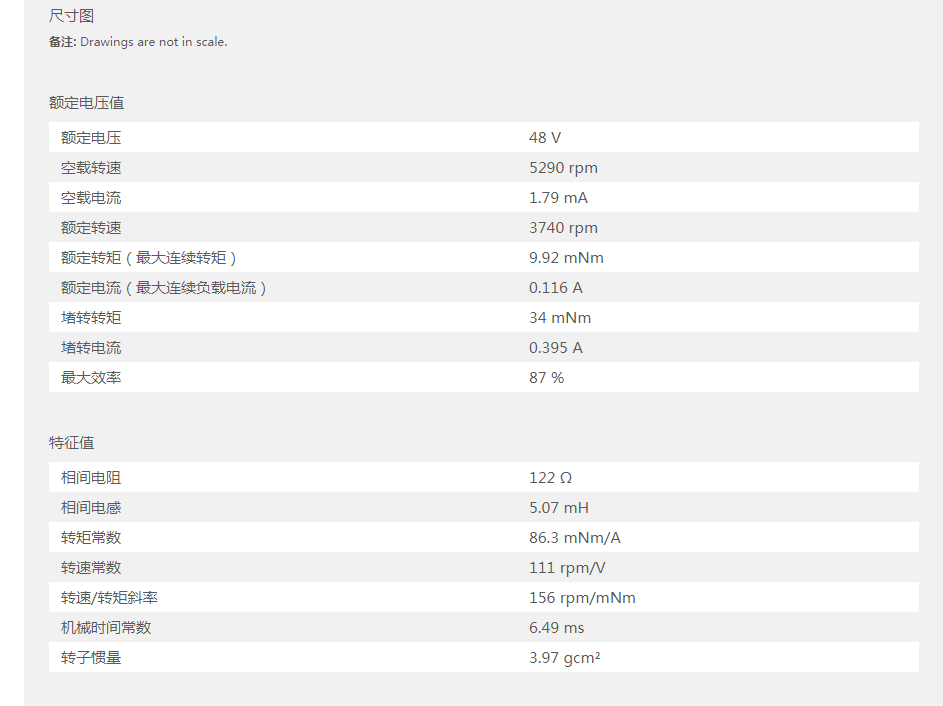Click the 87 % efficiency value
943x706 pixels.
pos(546,378)
